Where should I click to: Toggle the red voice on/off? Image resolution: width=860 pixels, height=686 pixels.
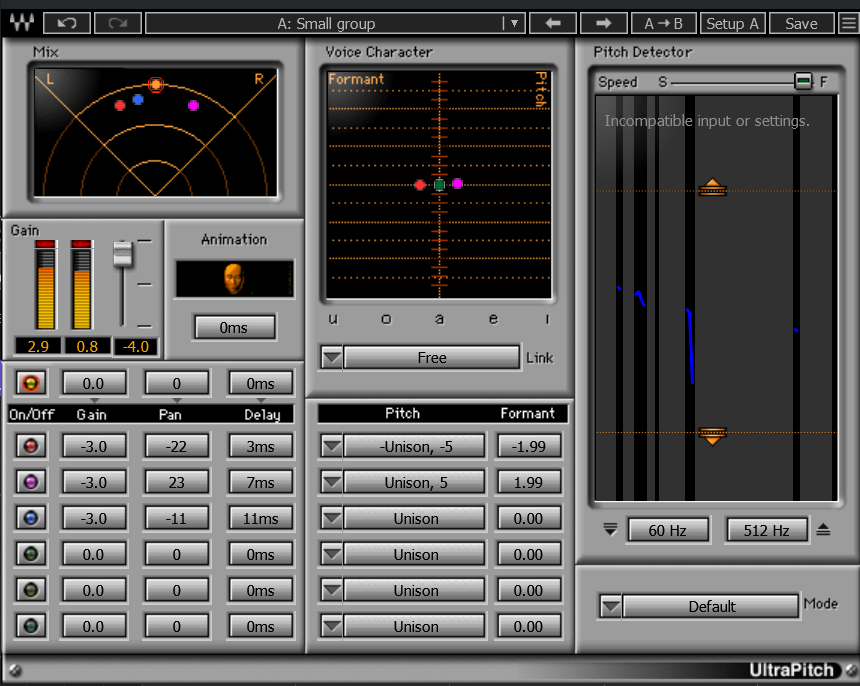[31, 446]
